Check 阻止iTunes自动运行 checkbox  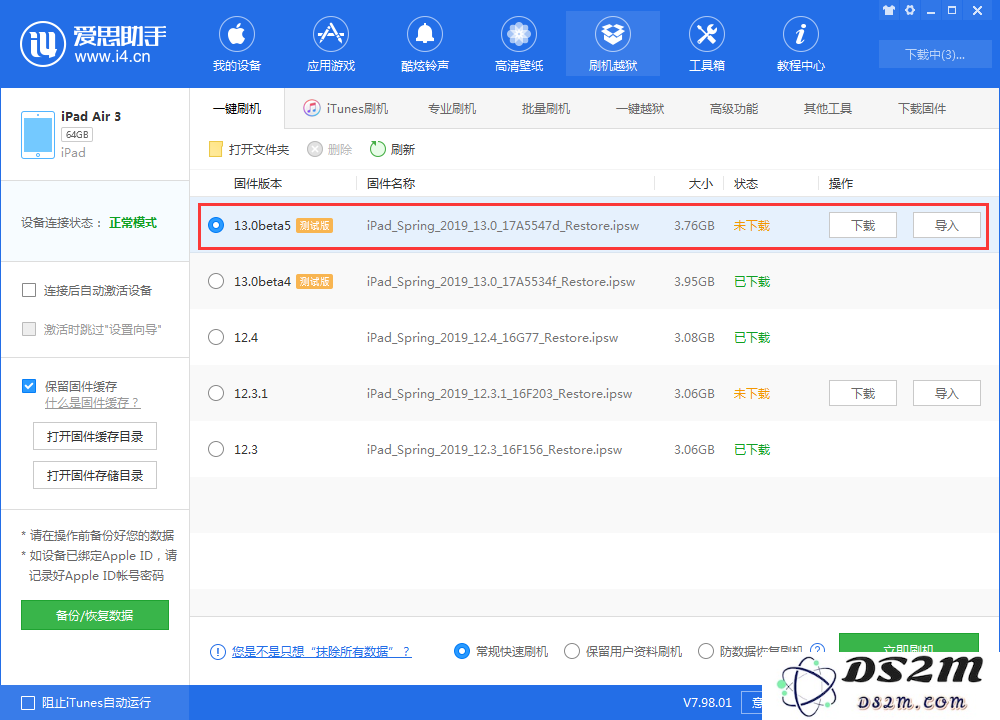tap(28, 703)
